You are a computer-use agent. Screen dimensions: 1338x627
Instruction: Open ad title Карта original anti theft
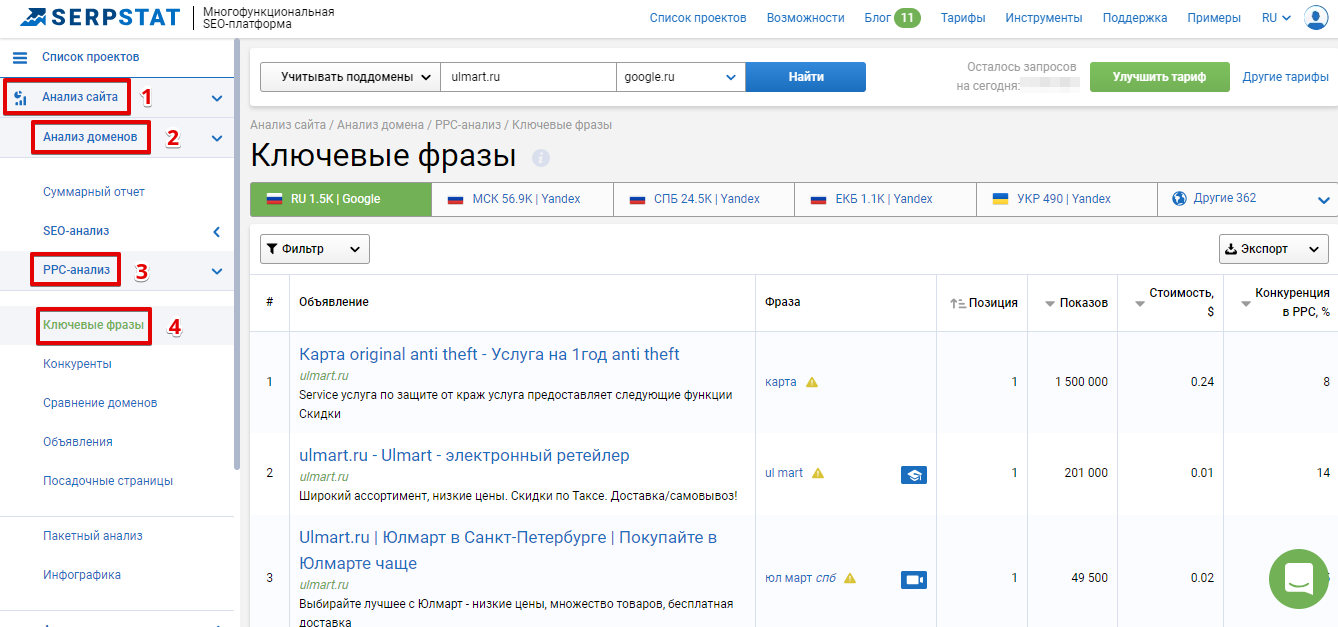coord(489,354)
